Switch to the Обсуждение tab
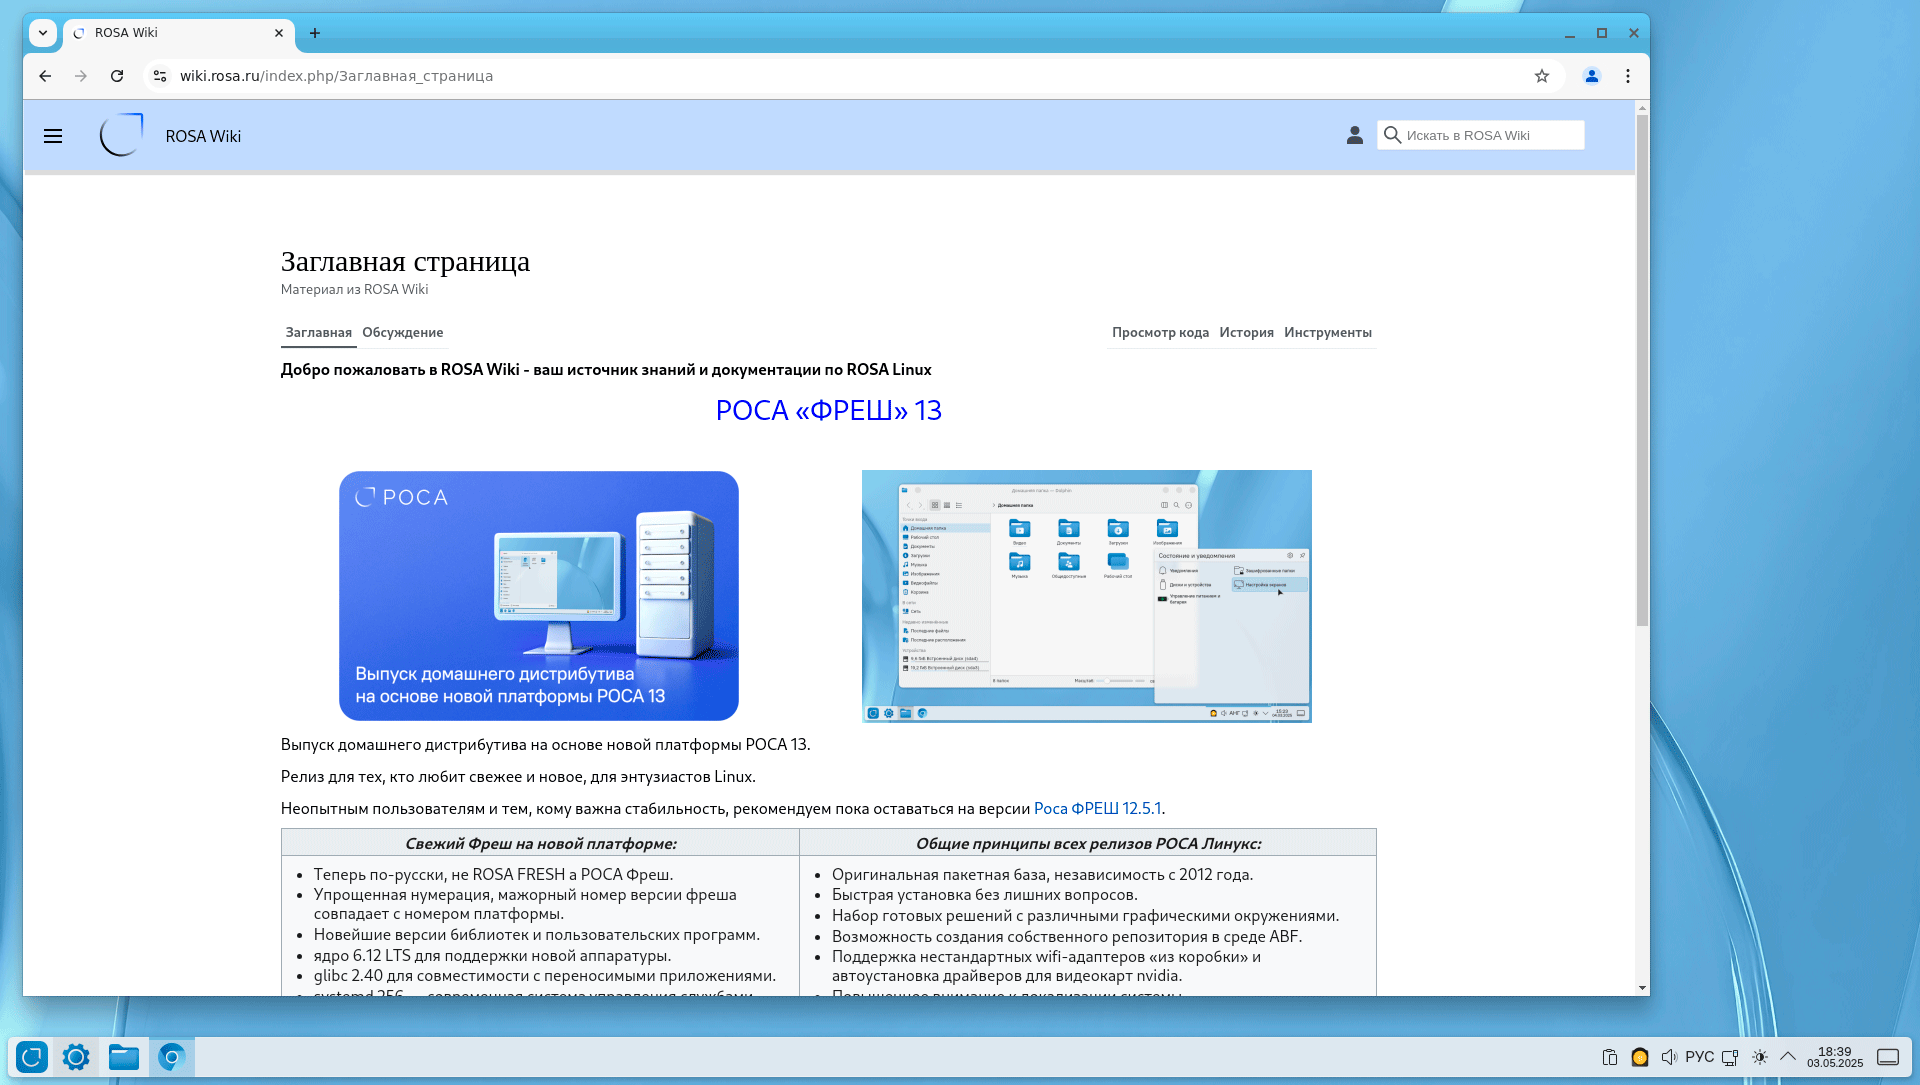Viewport: 1920px width, 1085px height. pyautogui.click(x=402, y=332)
